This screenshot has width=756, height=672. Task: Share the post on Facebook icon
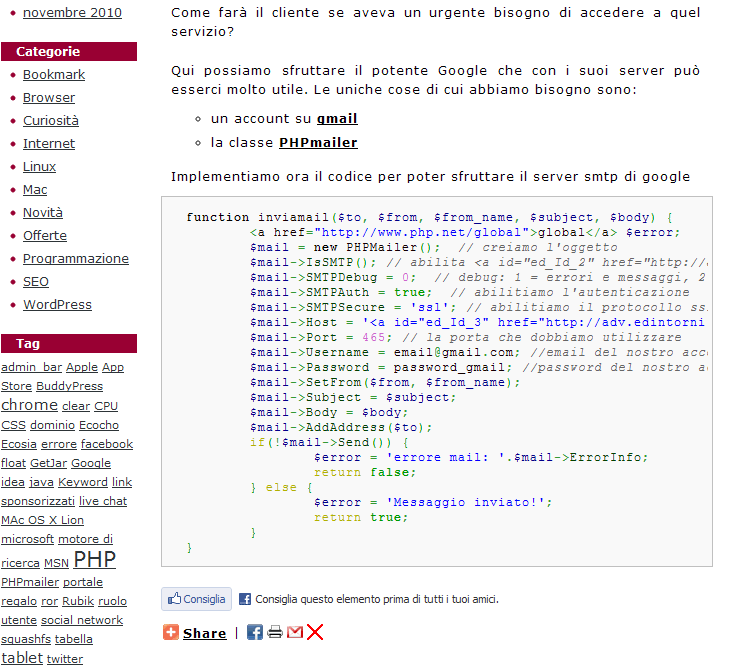[x=255, y=632]
